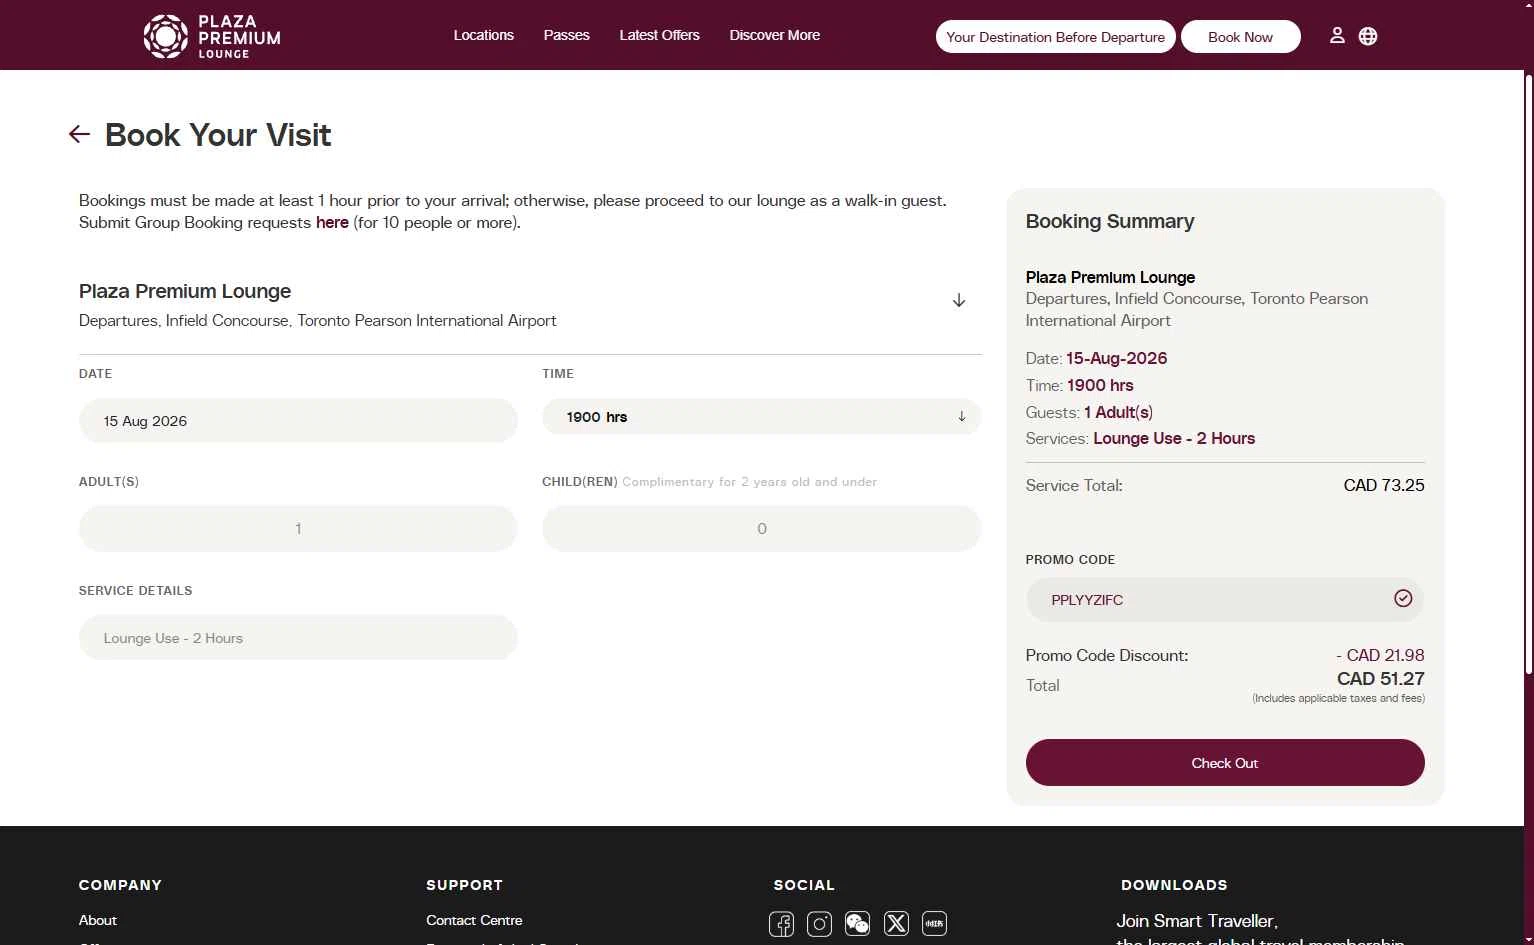Open the Contact Centre footer link
The image size is (1534, 945).
pos(474,920)
